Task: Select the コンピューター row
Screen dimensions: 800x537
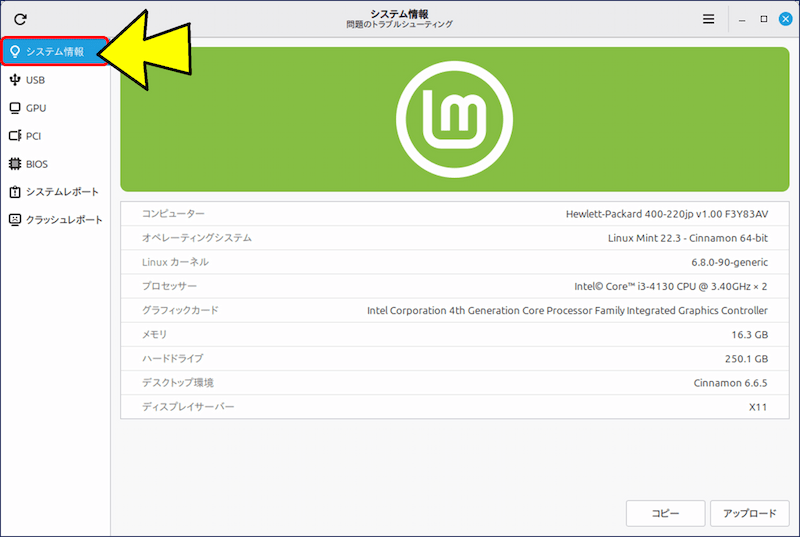Action: (454, 214)
